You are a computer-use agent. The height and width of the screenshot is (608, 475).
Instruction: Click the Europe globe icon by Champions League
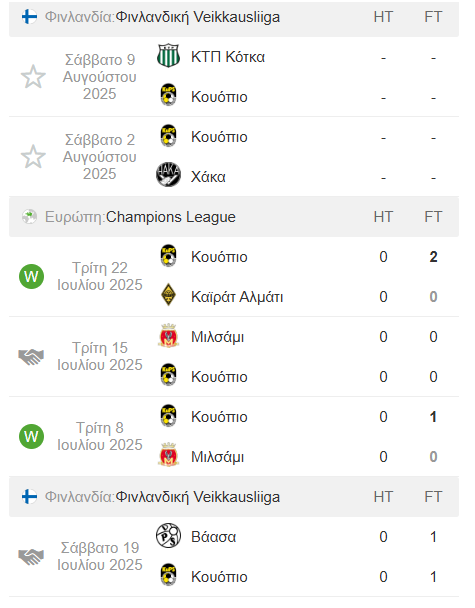[29, 217]
